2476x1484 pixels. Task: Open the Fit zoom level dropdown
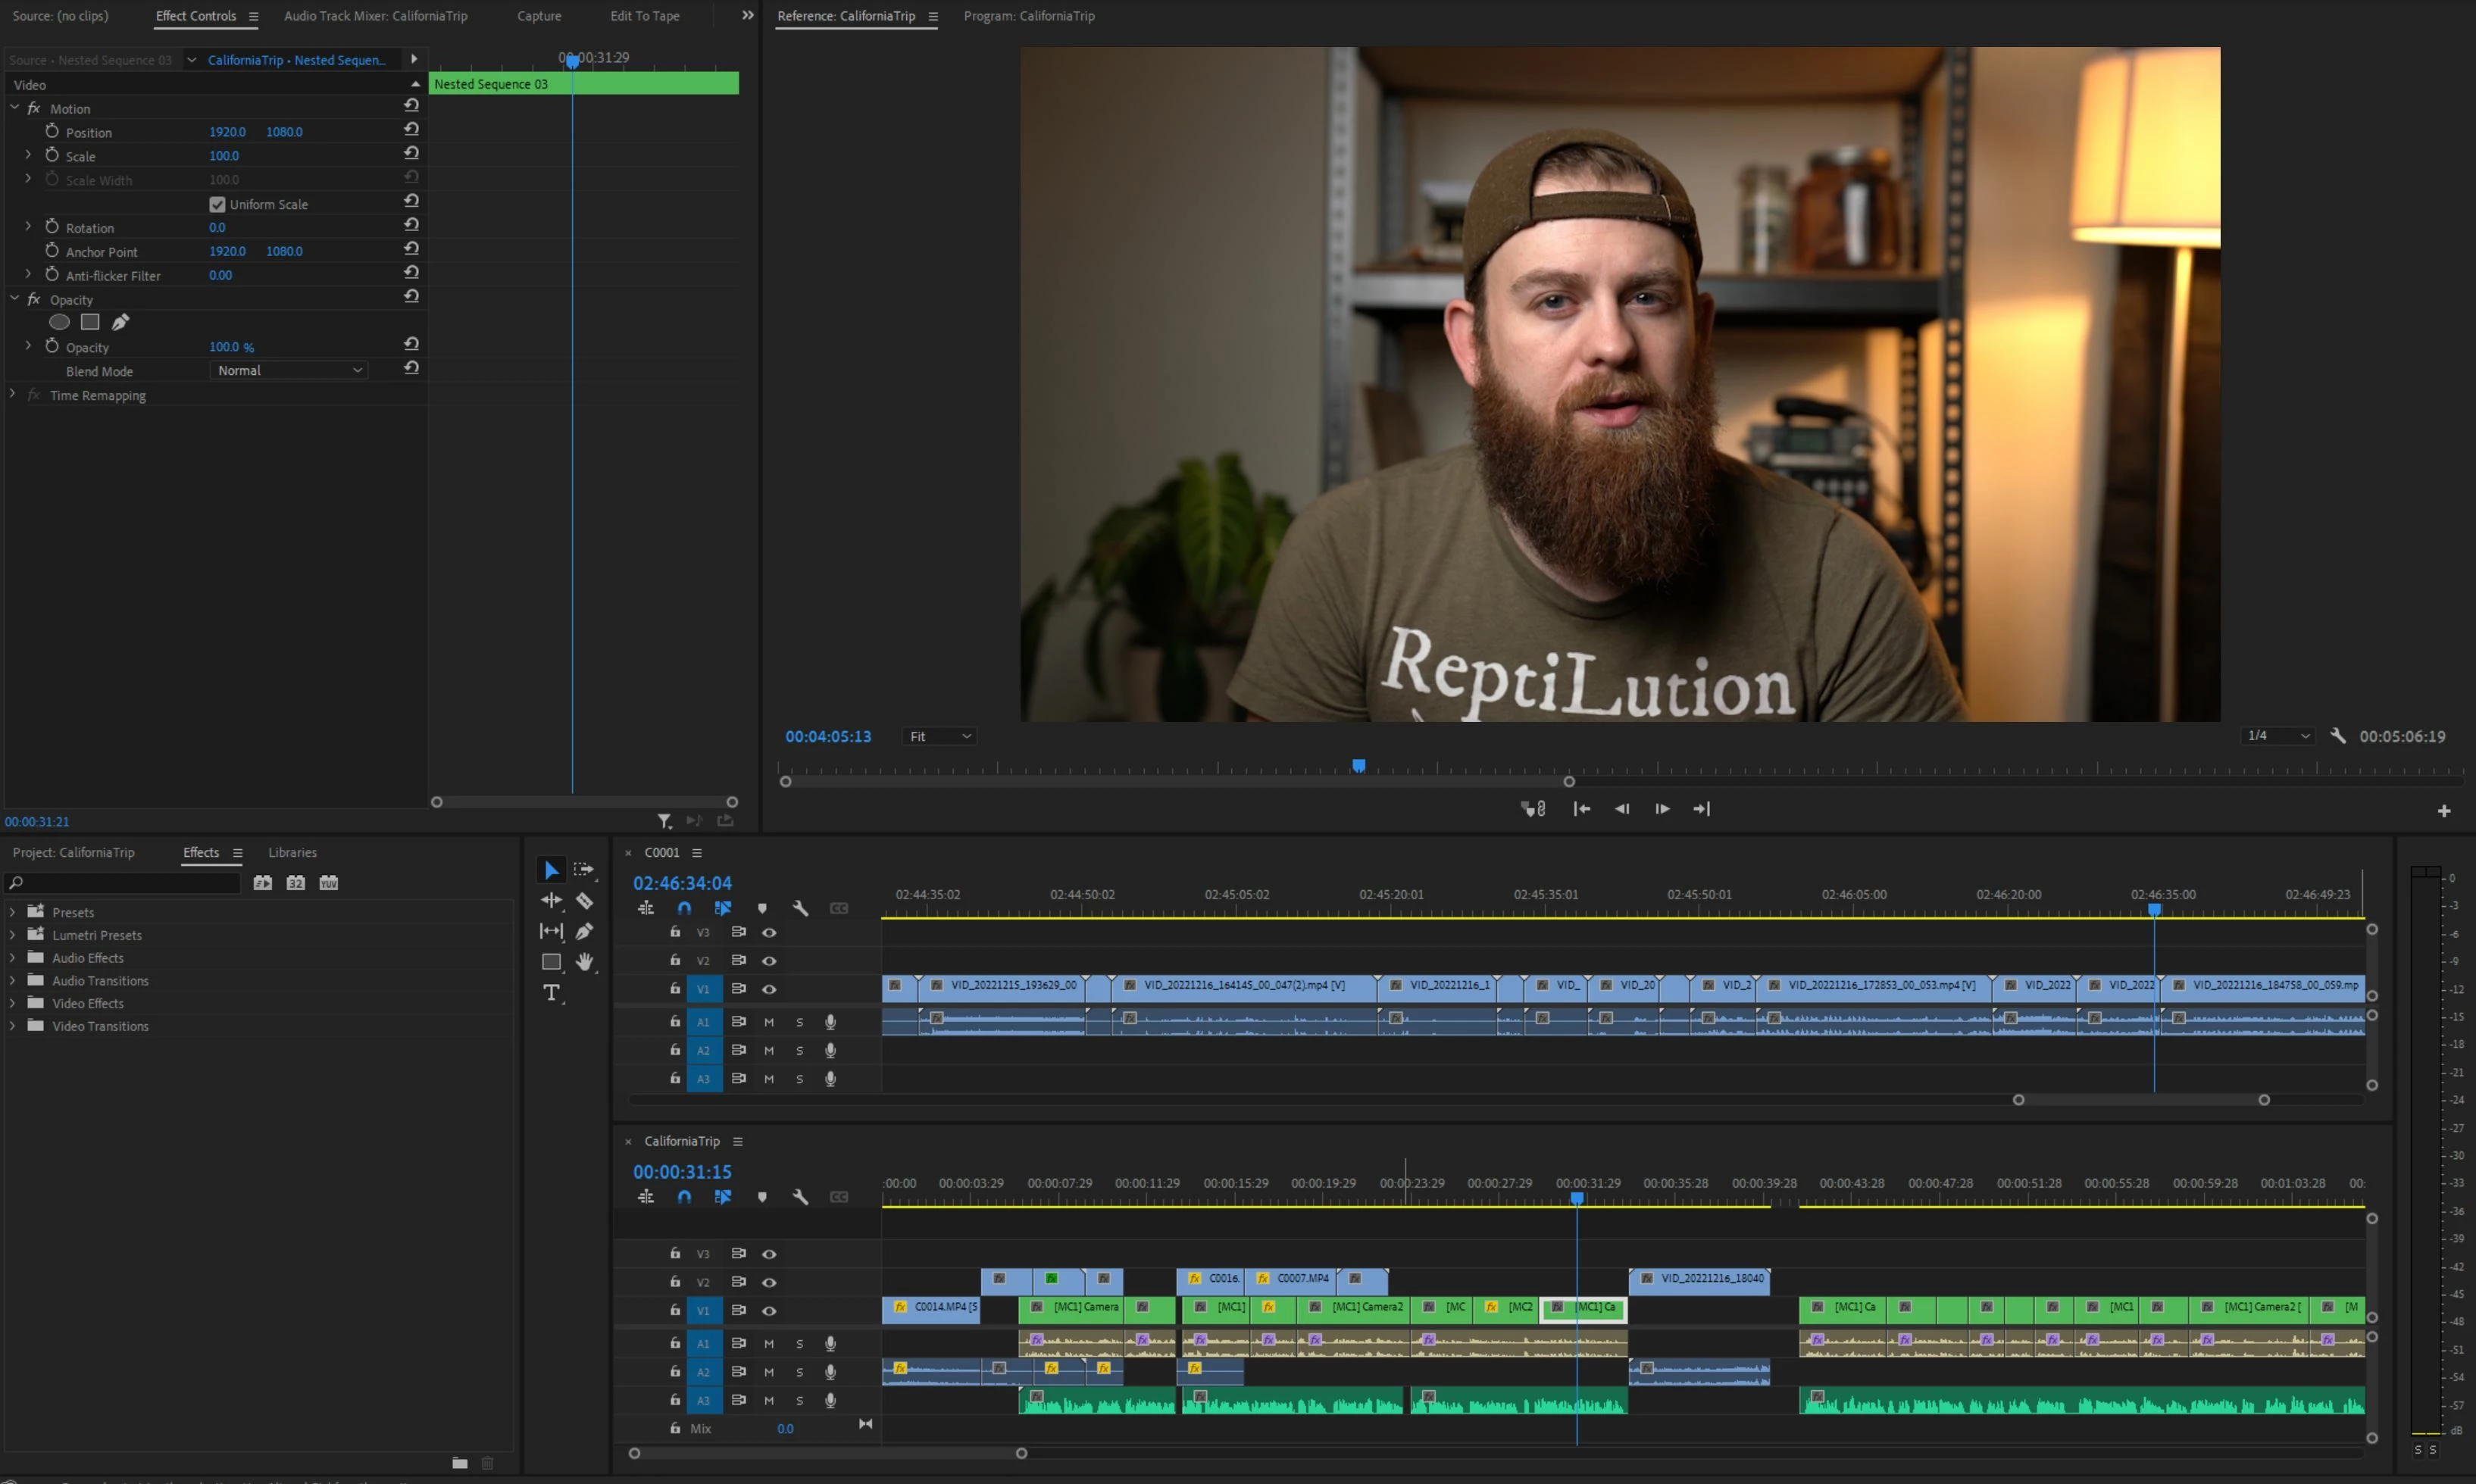click(x=938, y=737)
